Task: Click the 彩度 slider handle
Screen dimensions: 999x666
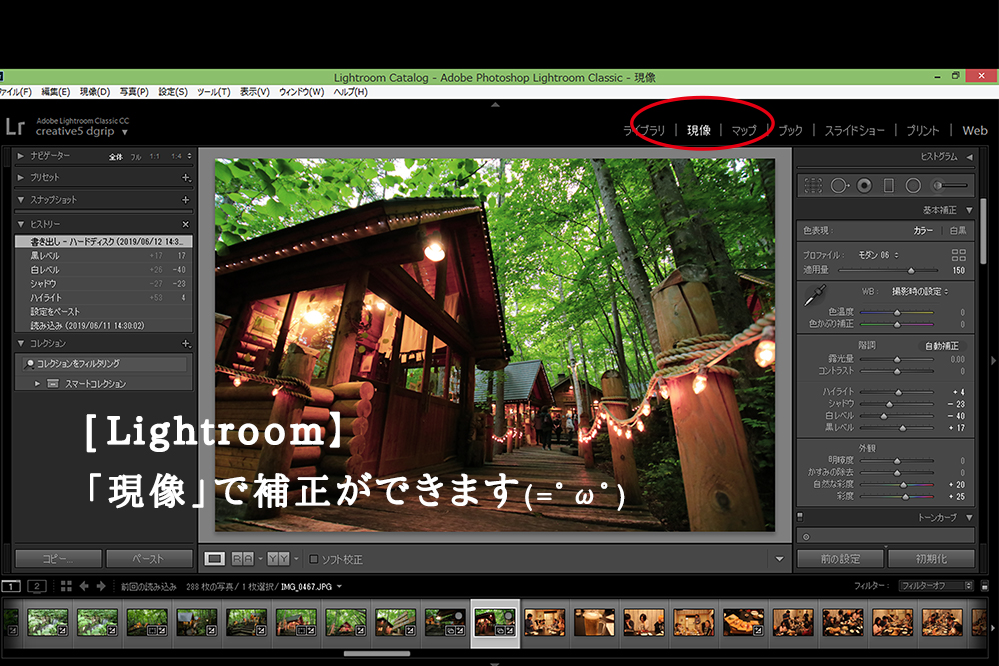Action: click(905, 496)
